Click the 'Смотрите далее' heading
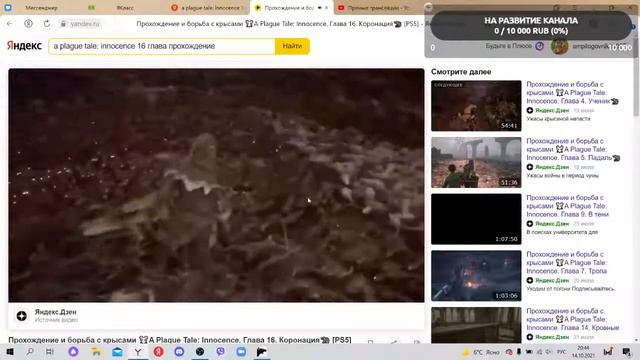This screenshot has width=640, height=360. pos(461,72)
